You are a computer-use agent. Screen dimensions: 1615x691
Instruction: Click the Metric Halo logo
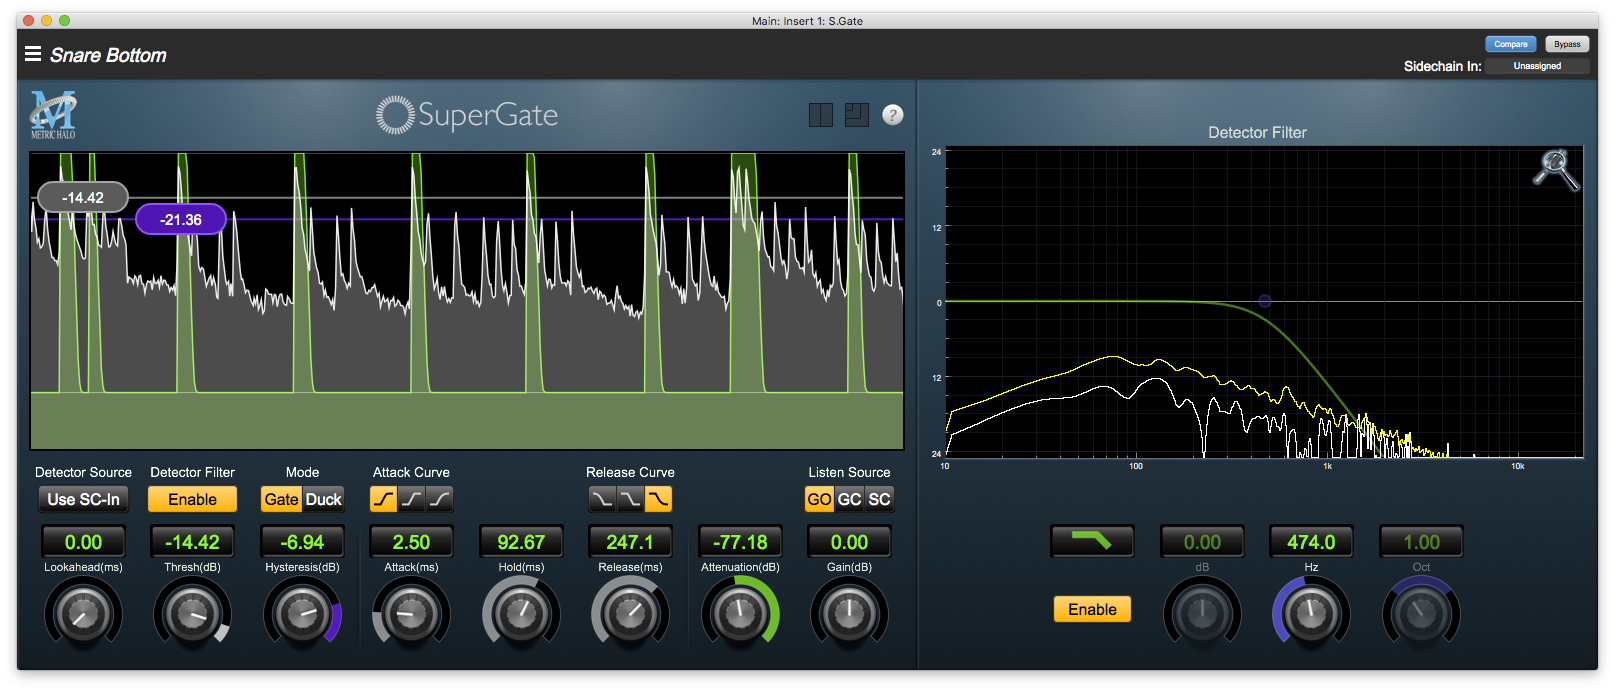[54, 115]
